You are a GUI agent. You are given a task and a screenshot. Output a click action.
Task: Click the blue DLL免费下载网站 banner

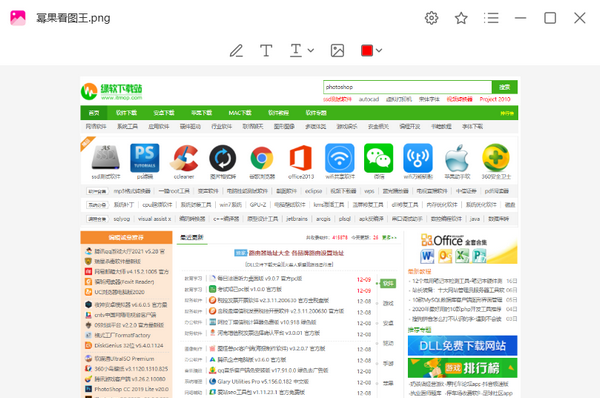(462, 346)
